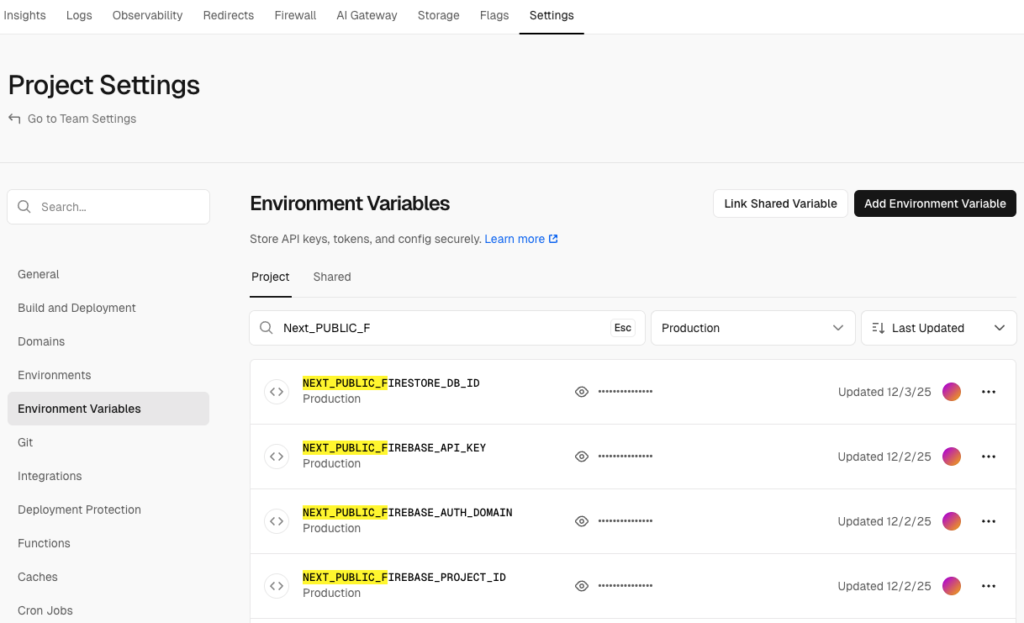Select Domains in the settings sidebar

click(41, 342)
